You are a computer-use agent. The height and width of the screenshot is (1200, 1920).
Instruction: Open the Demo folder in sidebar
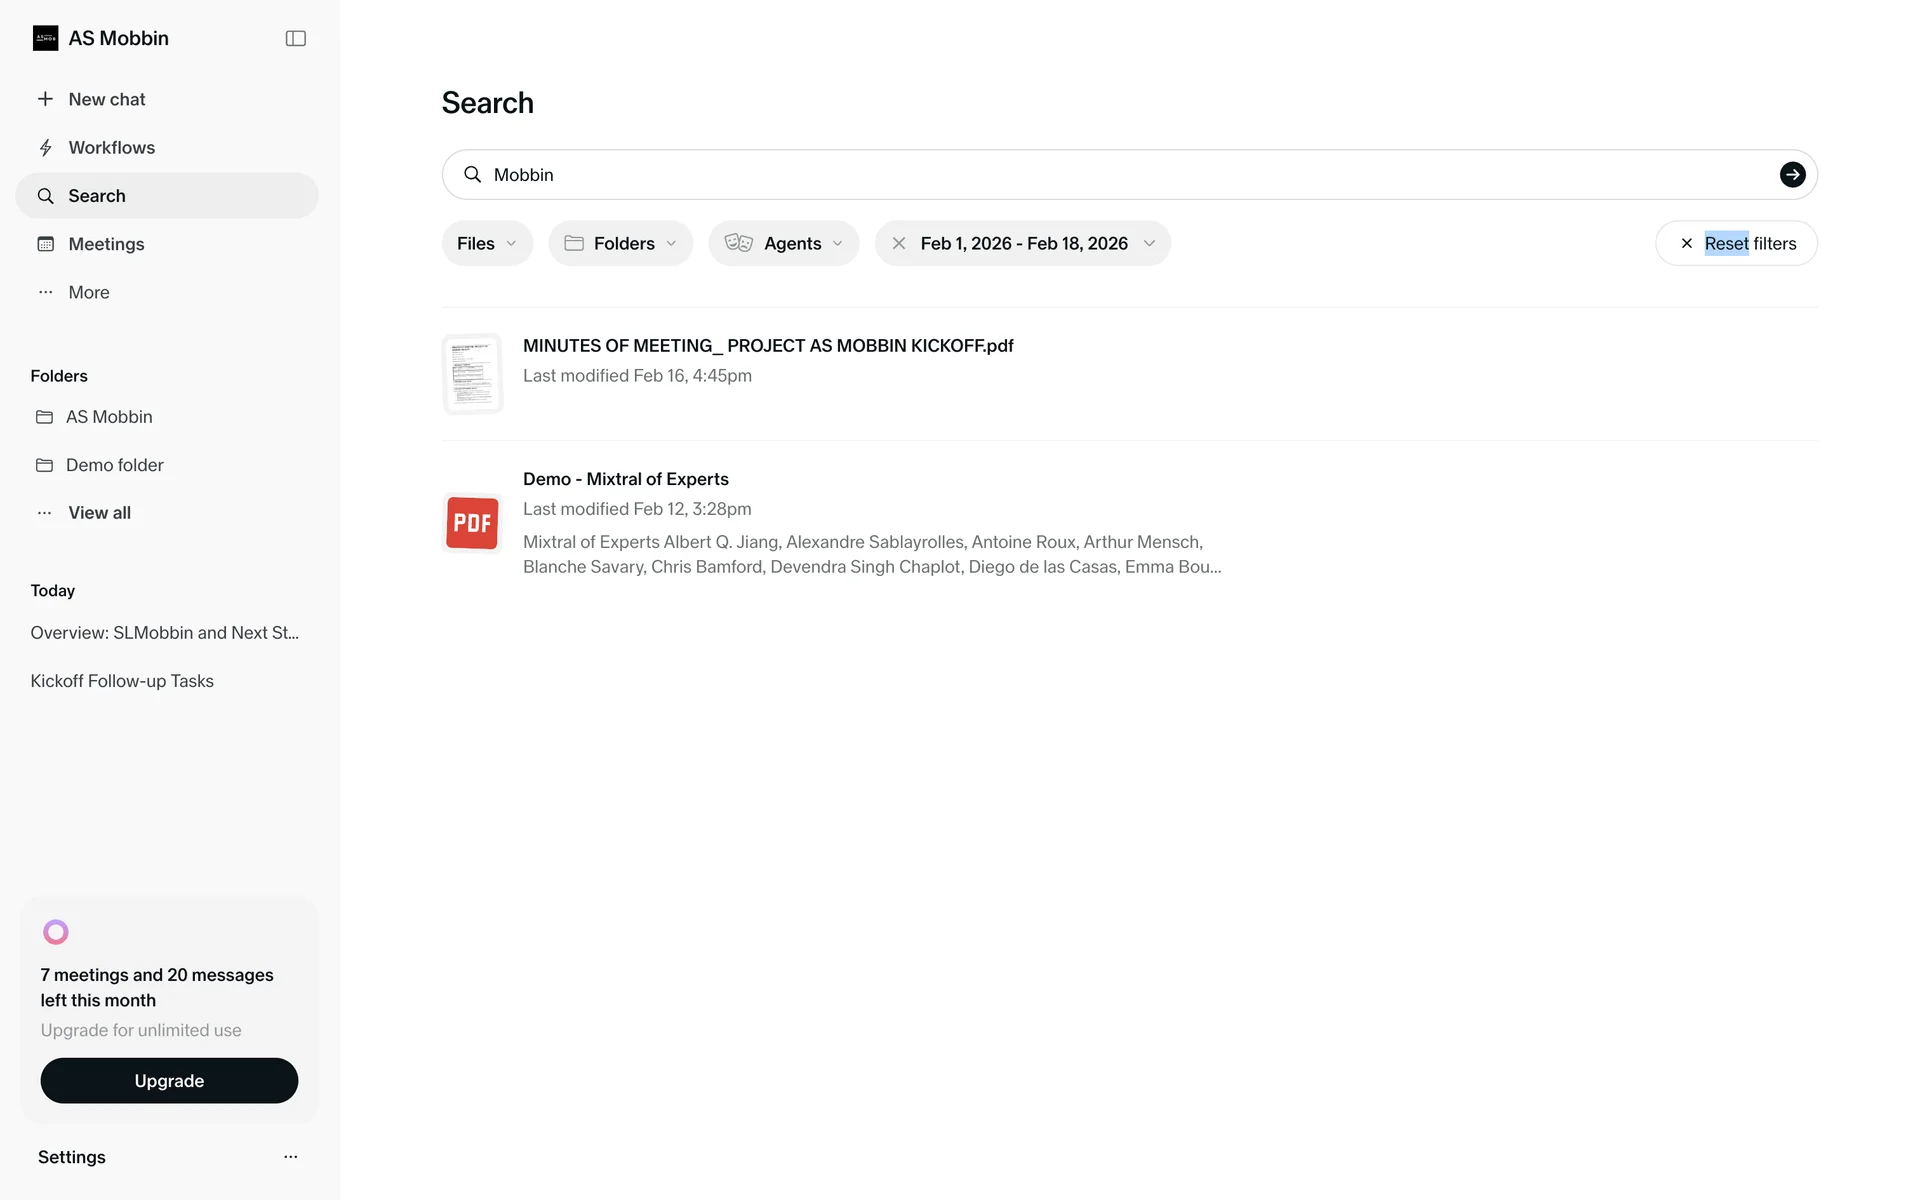(114, 465)
